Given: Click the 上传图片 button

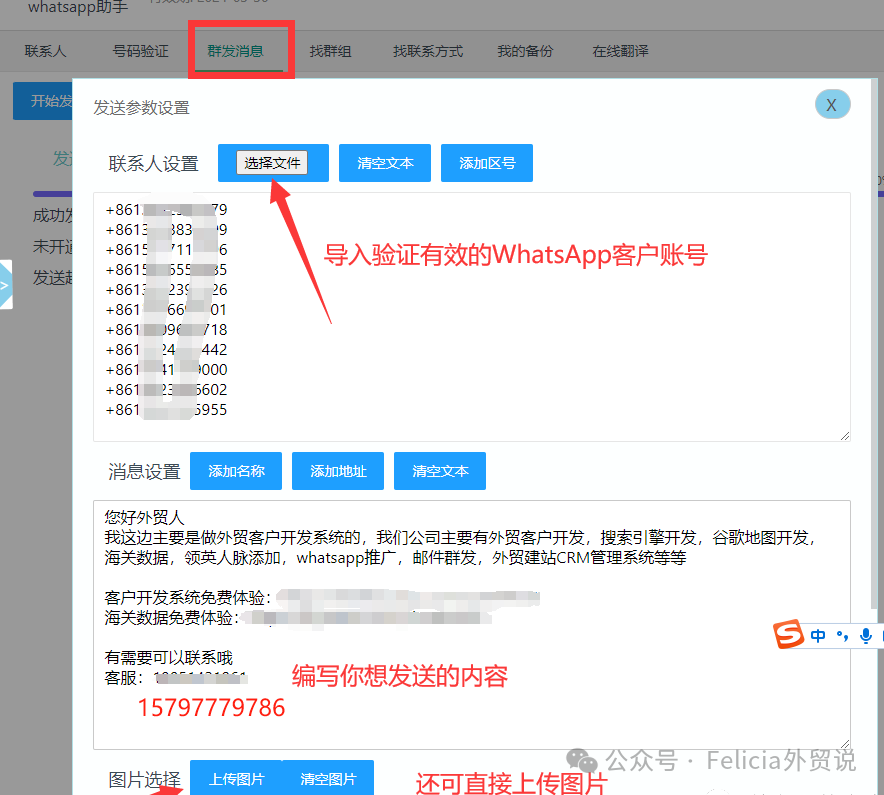Looking at the screenshot, I should pyautogui.click(x=236, y=778).
